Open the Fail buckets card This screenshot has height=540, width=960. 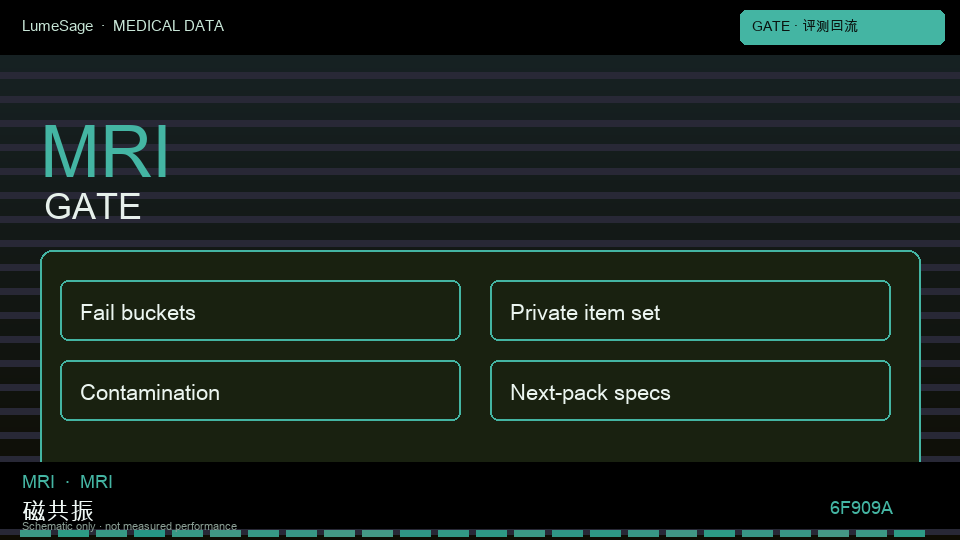(260, 310)
